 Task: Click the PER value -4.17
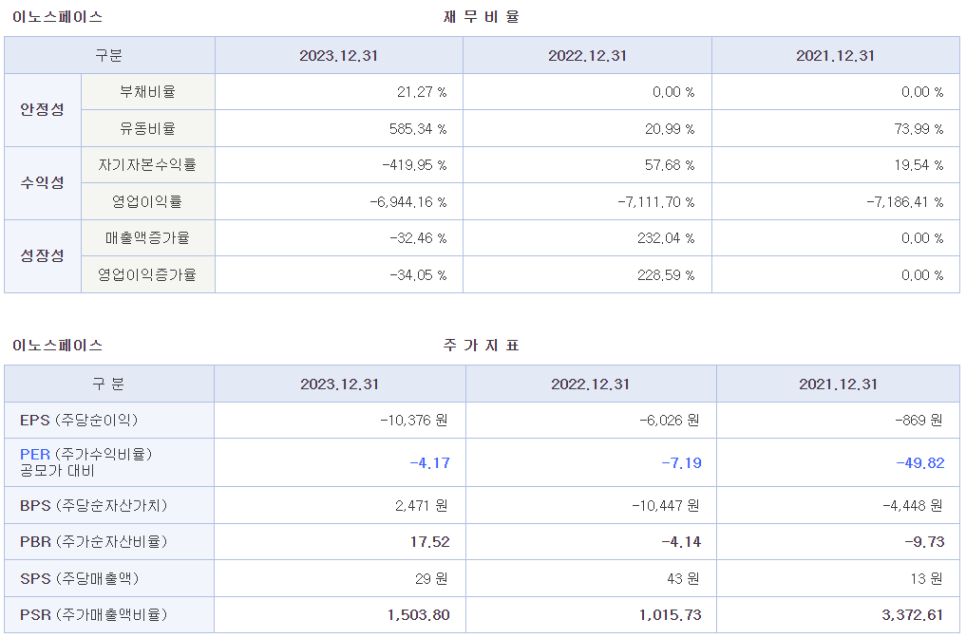tap(430, 463)
